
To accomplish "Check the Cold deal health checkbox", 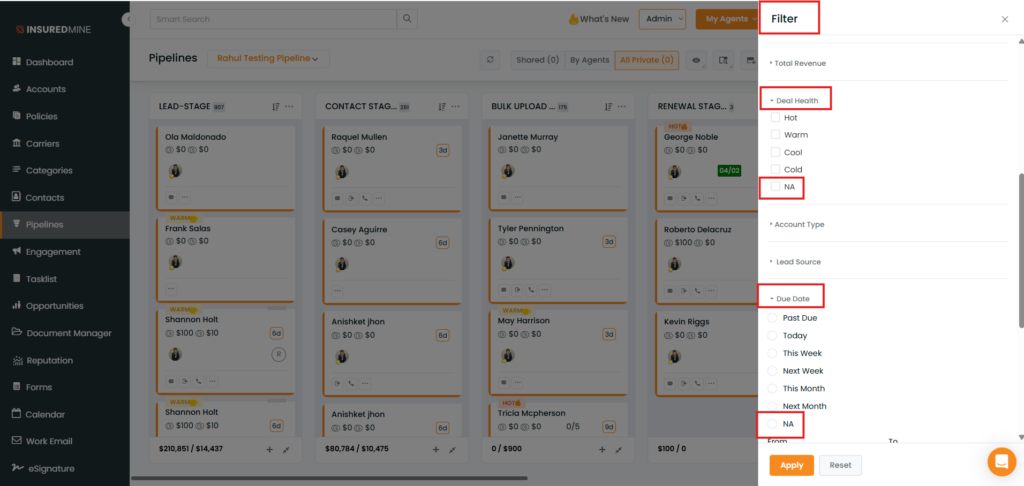I will [775, 170].
